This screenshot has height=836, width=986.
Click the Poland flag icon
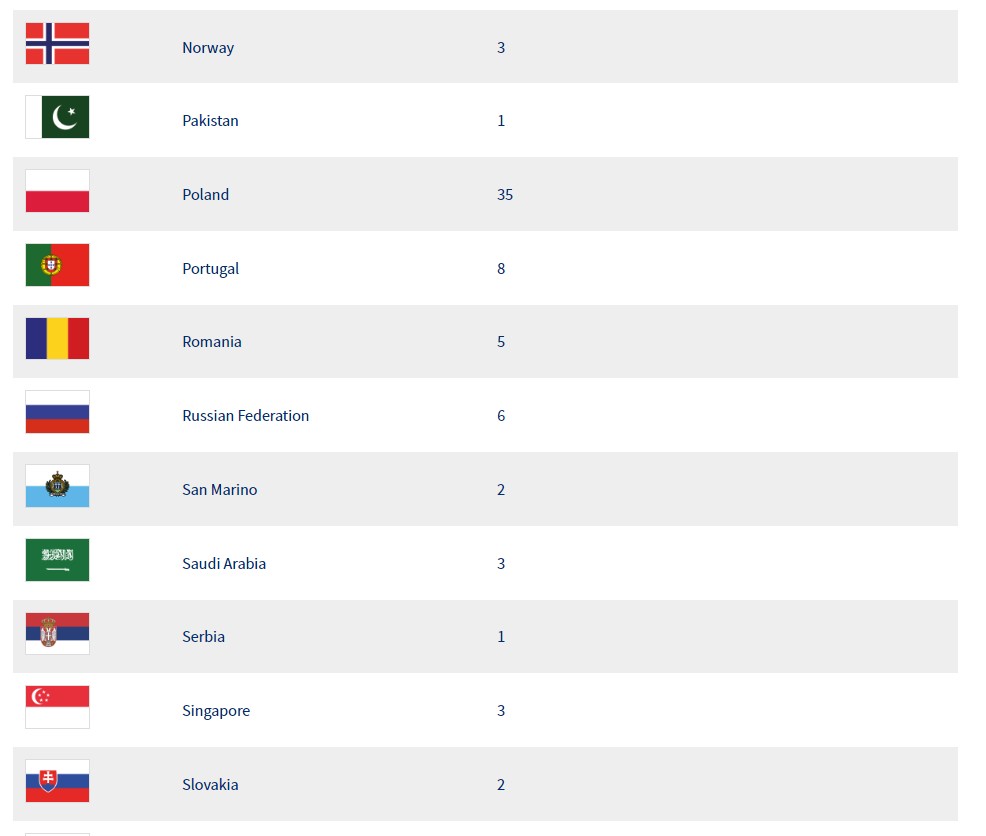click(57, 191)
